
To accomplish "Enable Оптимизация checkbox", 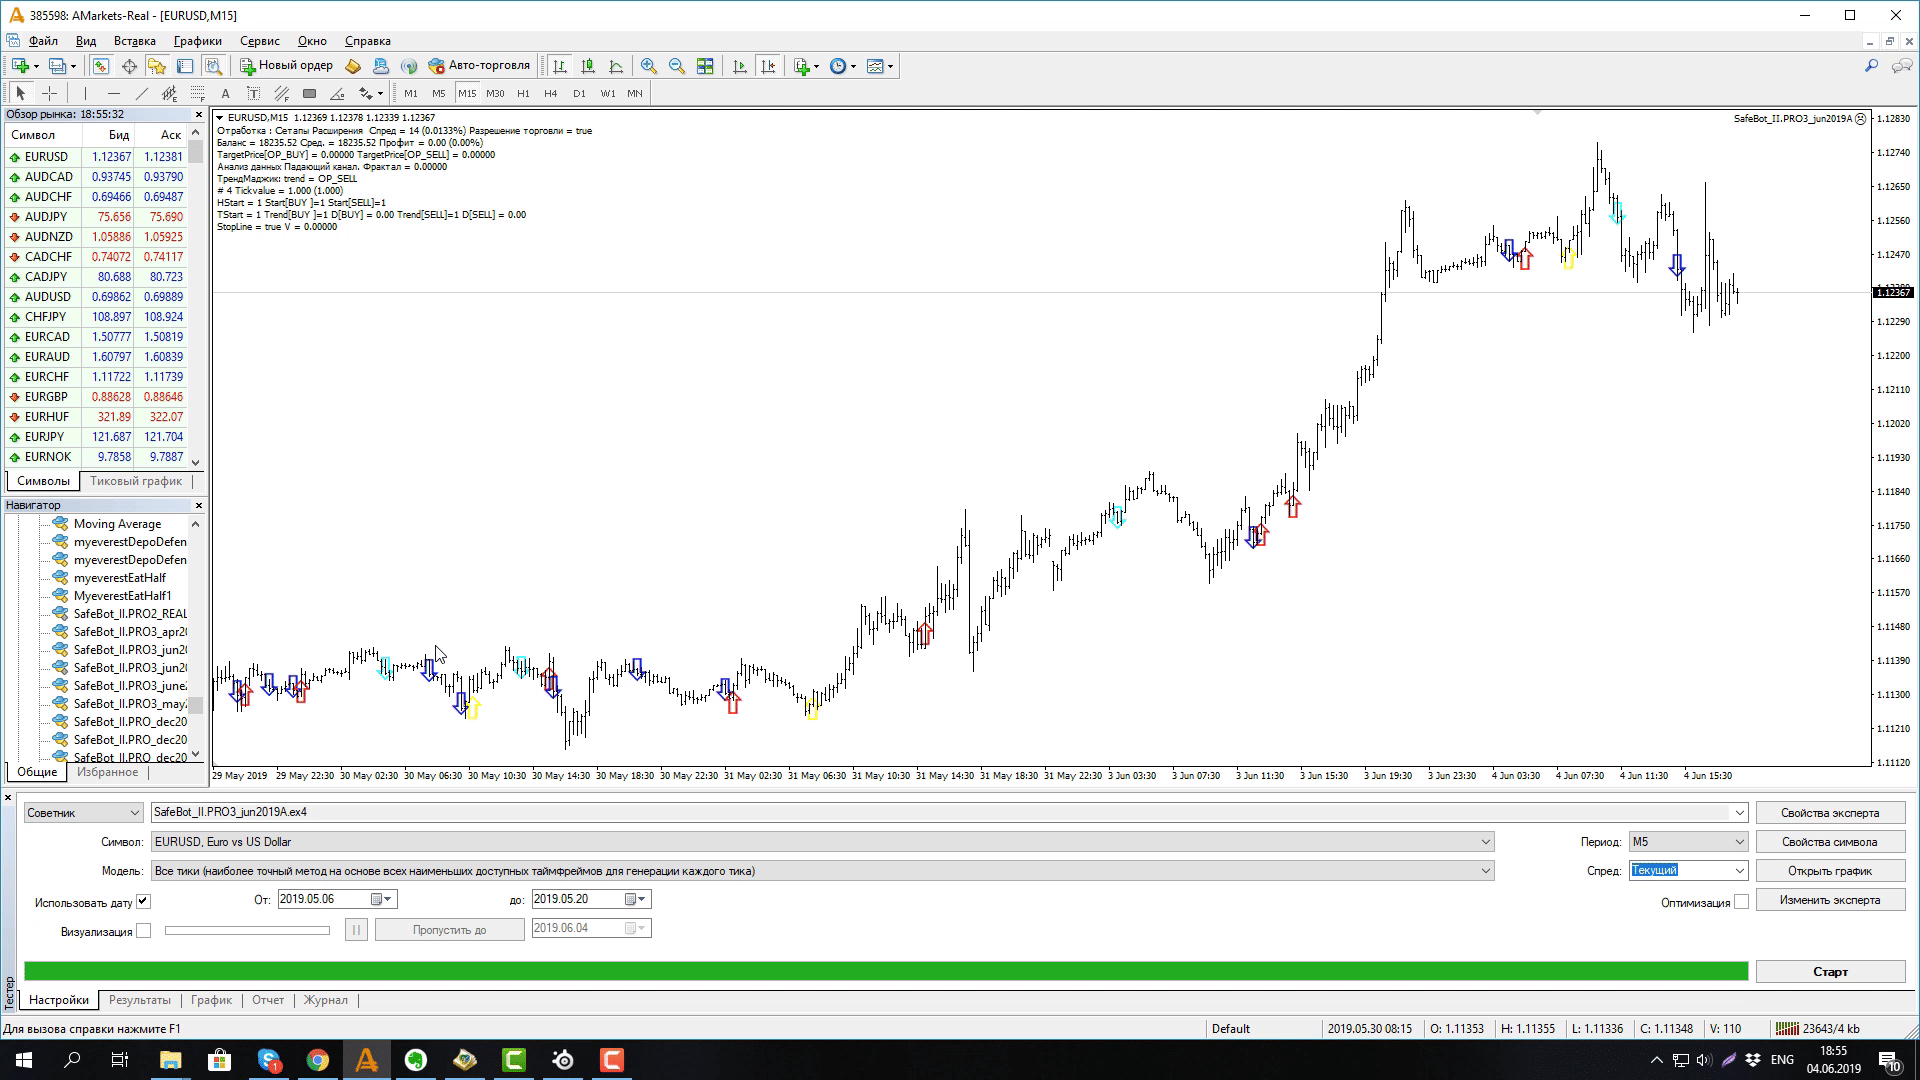I will (1742, 902).
